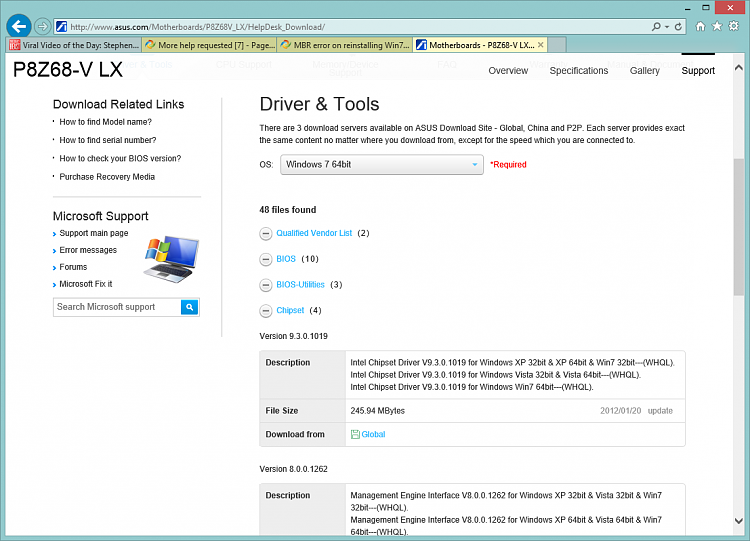
Task: Click the Microsoft support search button
Action: pyautogui.click(x=190, y=307)
